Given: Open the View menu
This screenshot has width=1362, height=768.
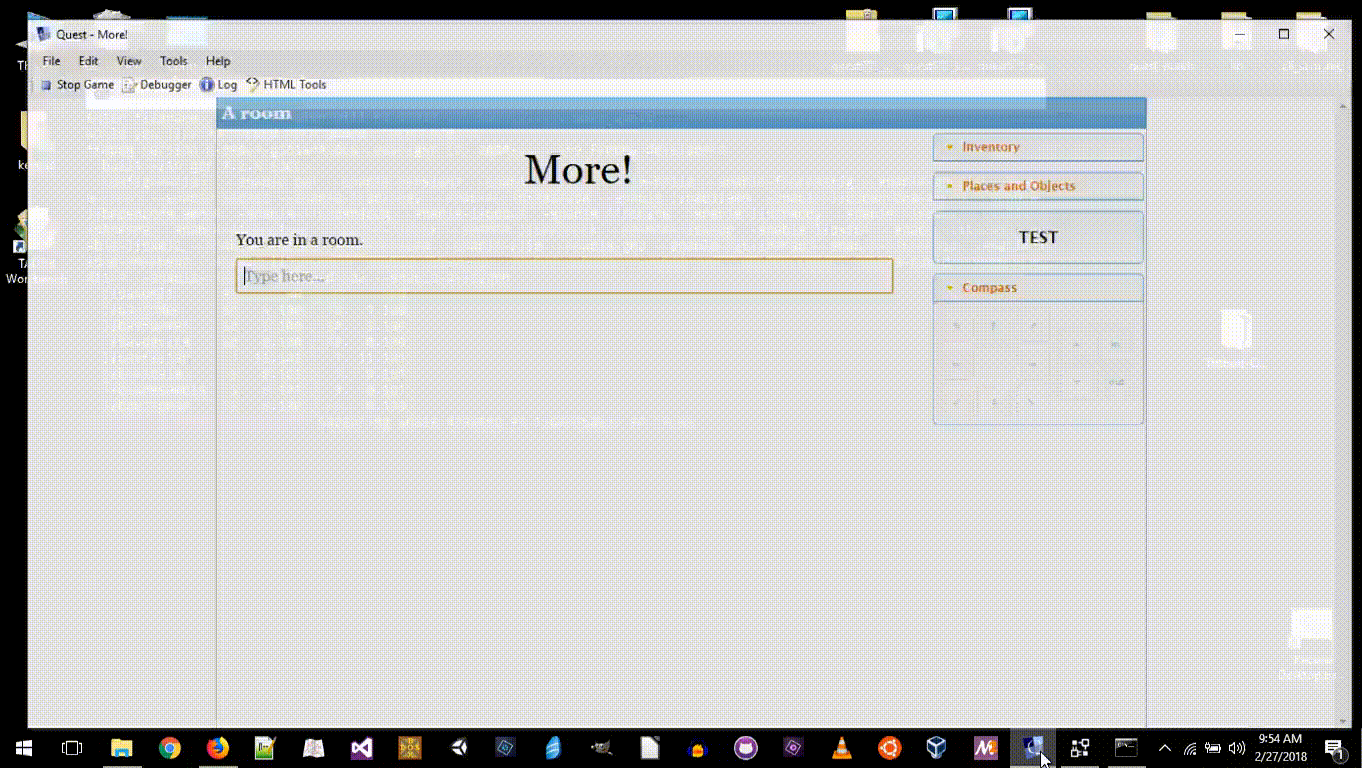Looking at the screenshot, I should tap(129, 61).
